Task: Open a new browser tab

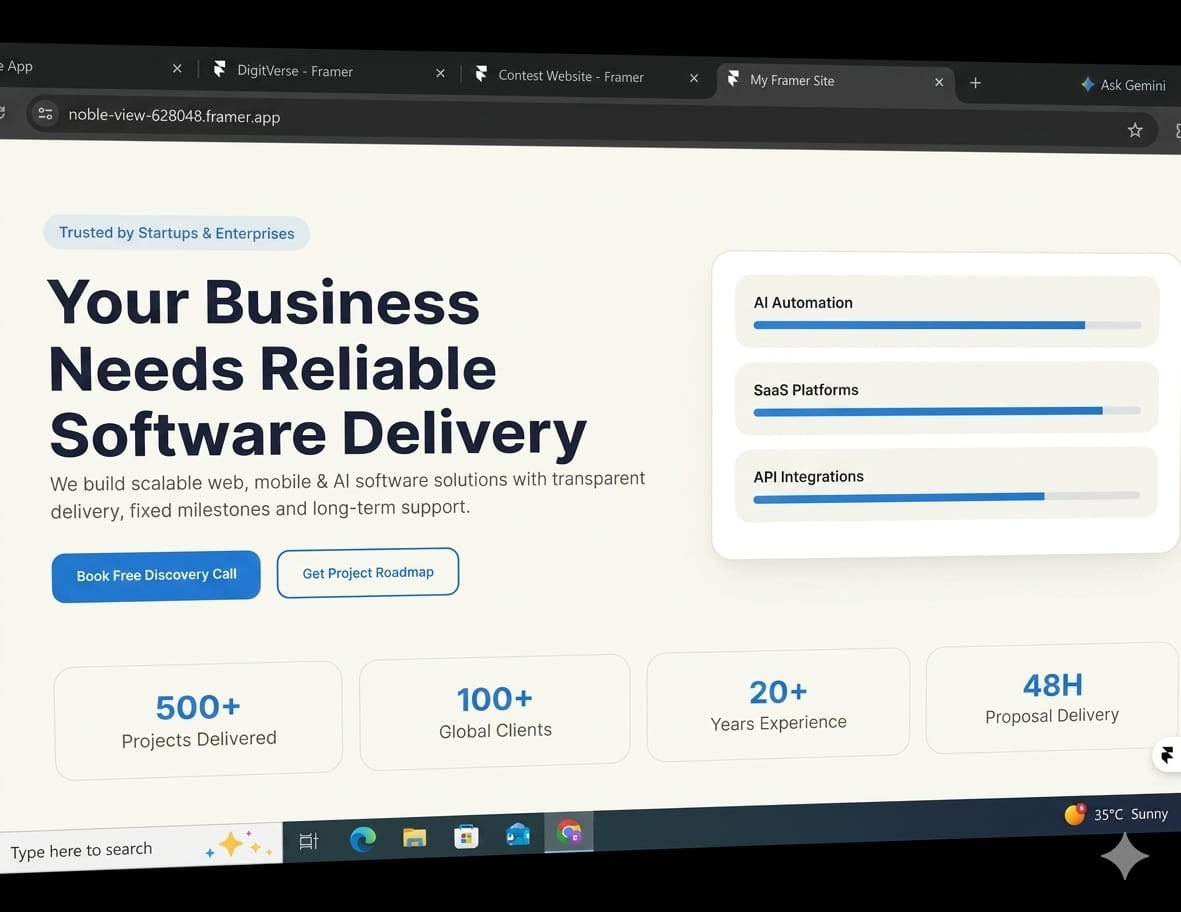Action: pyautogui.click(x=975, y=83)
